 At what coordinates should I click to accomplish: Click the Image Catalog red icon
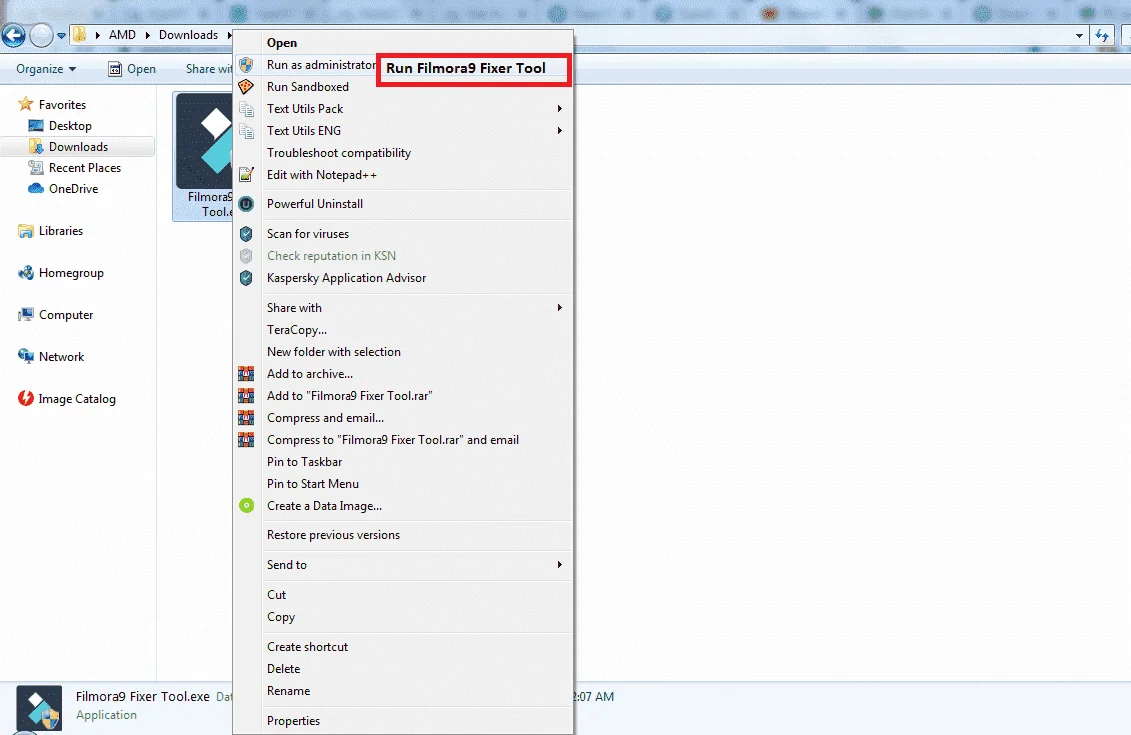coord(26,398)
